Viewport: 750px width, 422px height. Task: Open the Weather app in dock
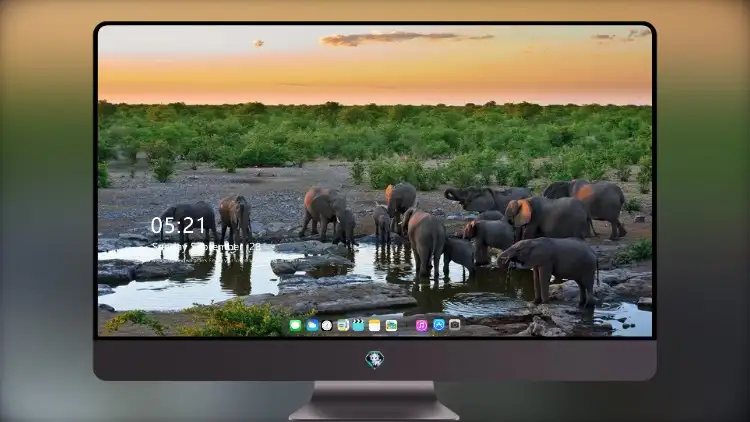click(312, 325)
